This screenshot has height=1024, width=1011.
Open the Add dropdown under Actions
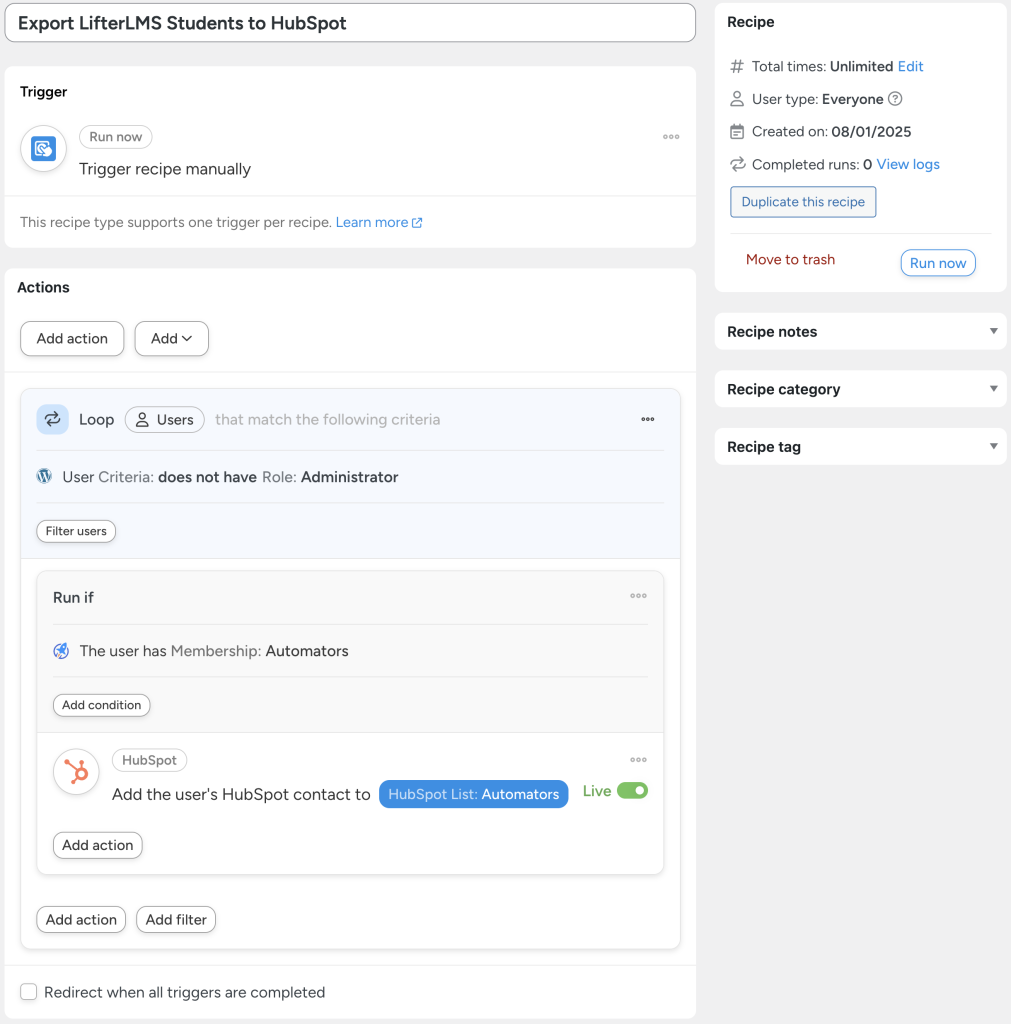(171, 338)
